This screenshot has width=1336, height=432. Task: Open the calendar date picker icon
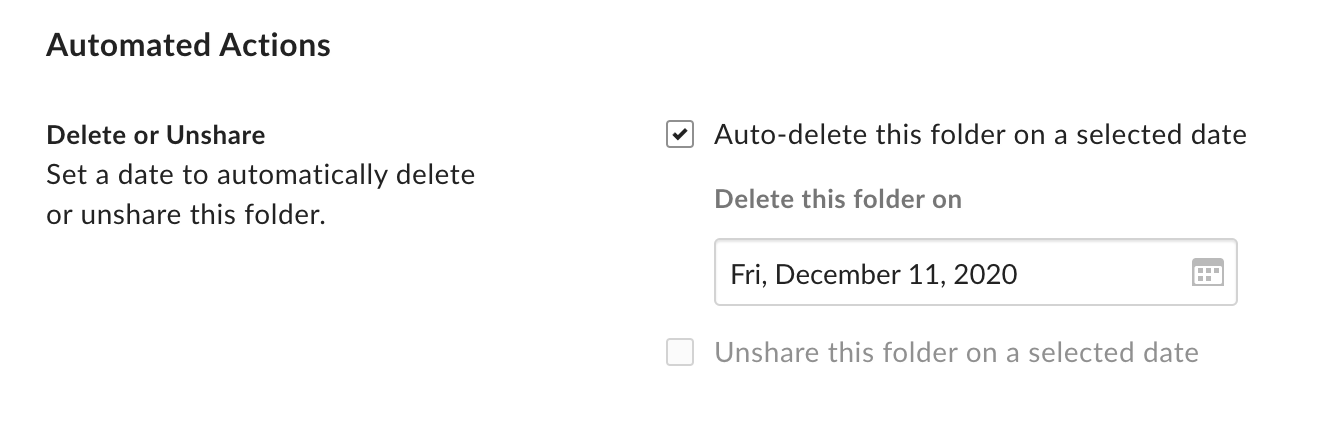[x=1208, y=273]
